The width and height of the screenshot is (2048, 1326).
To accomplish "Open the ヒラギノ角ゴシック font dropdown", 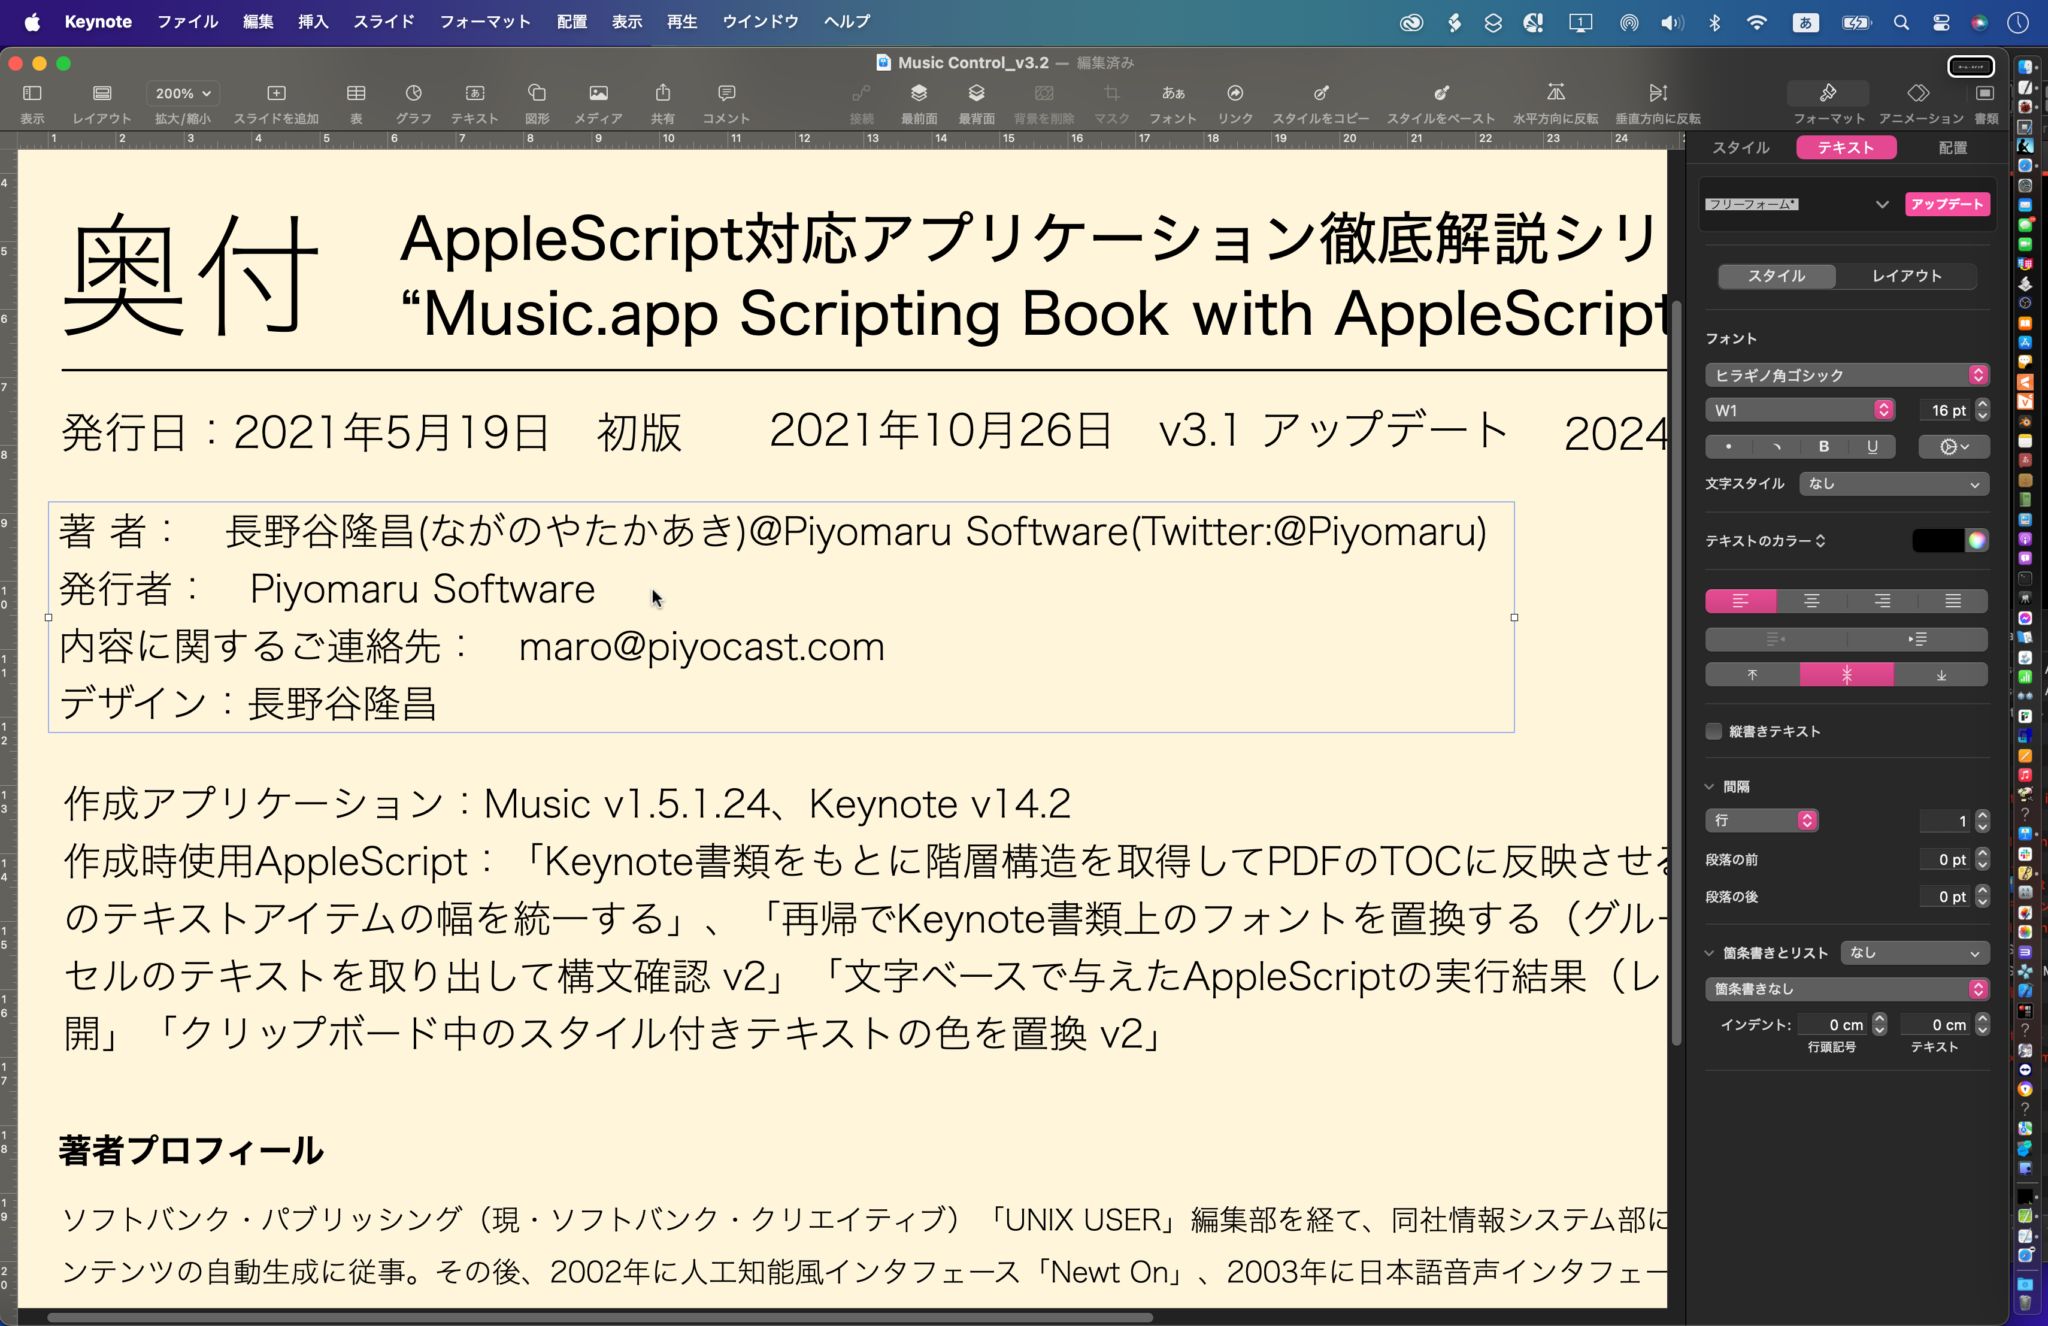I will pyautogui.click(x=1847, y=375).
